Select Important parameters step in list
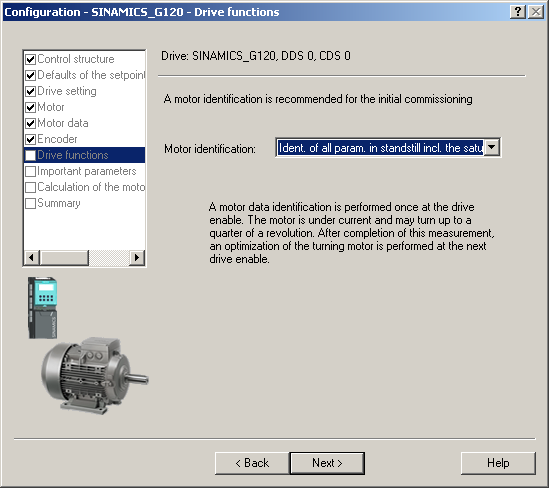The width and height of the screenshot is (549, 488). tap(86, 171)
